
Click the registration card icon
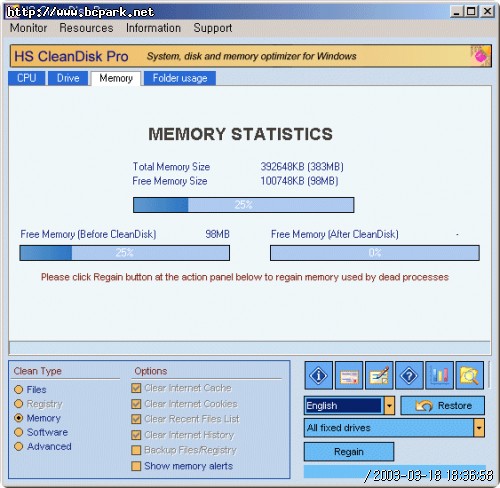point(349,375)
